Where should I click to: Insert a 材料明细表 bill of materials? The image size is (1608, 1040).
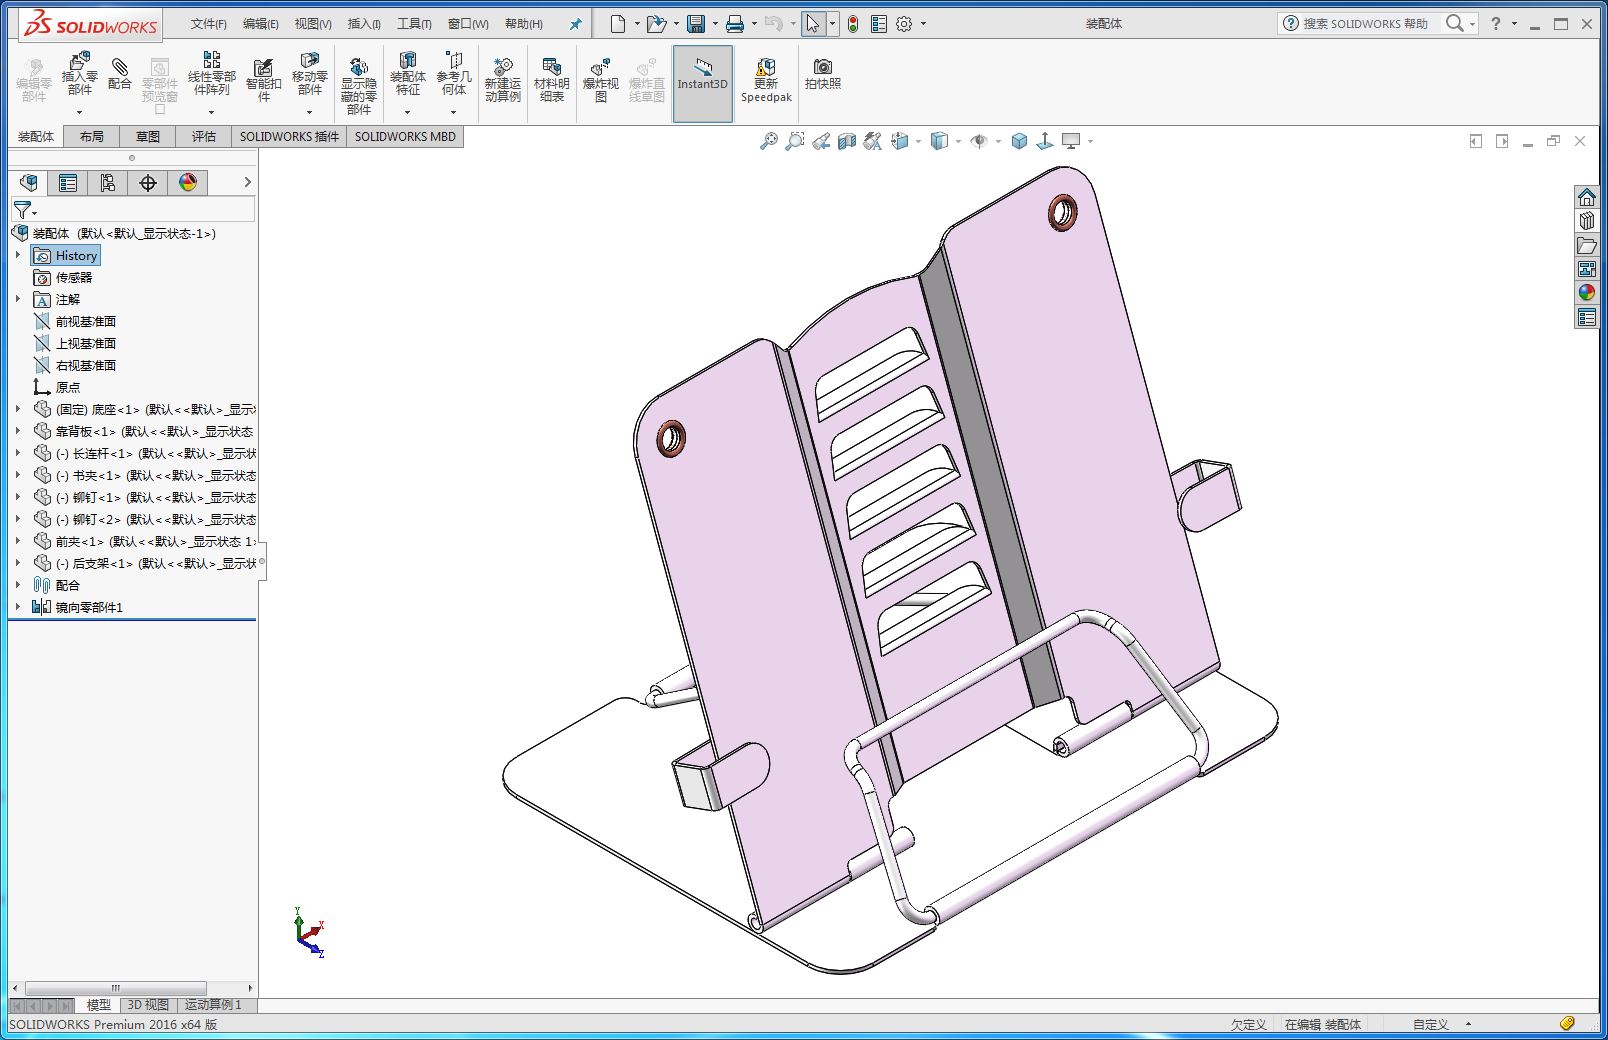pos(552,80)
